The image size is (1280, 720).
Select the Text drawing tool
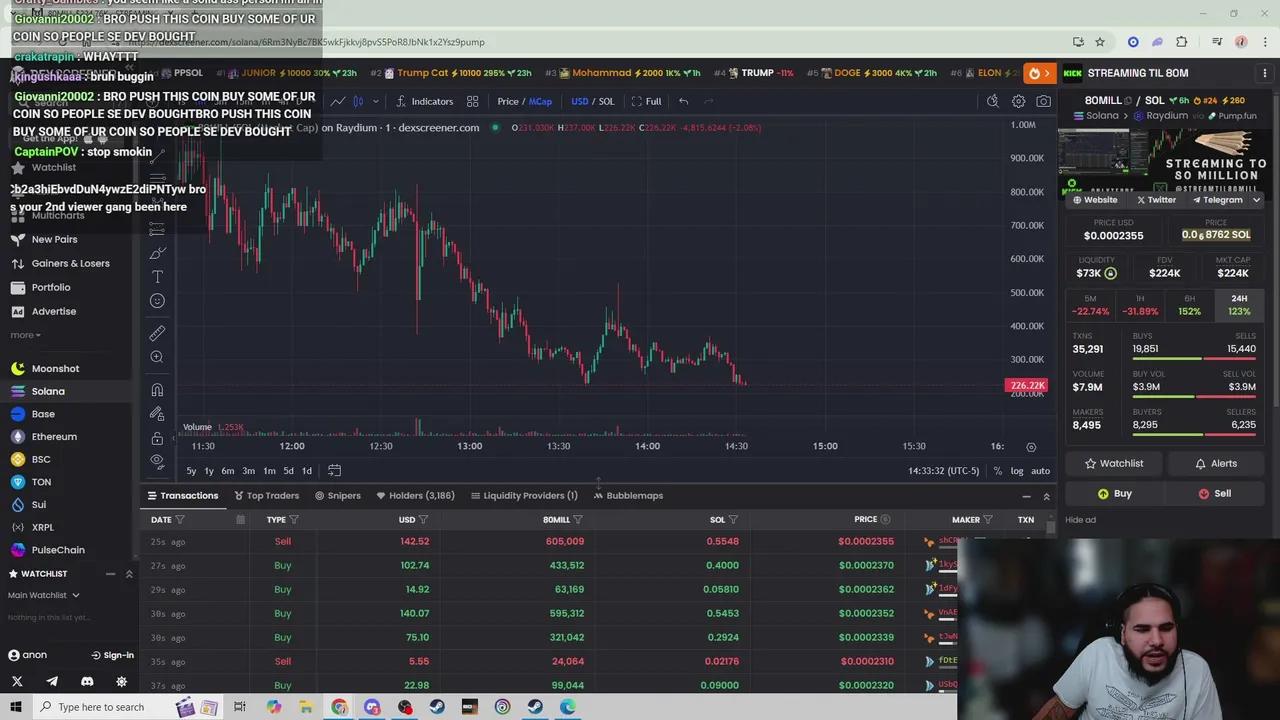click(157, 277)
